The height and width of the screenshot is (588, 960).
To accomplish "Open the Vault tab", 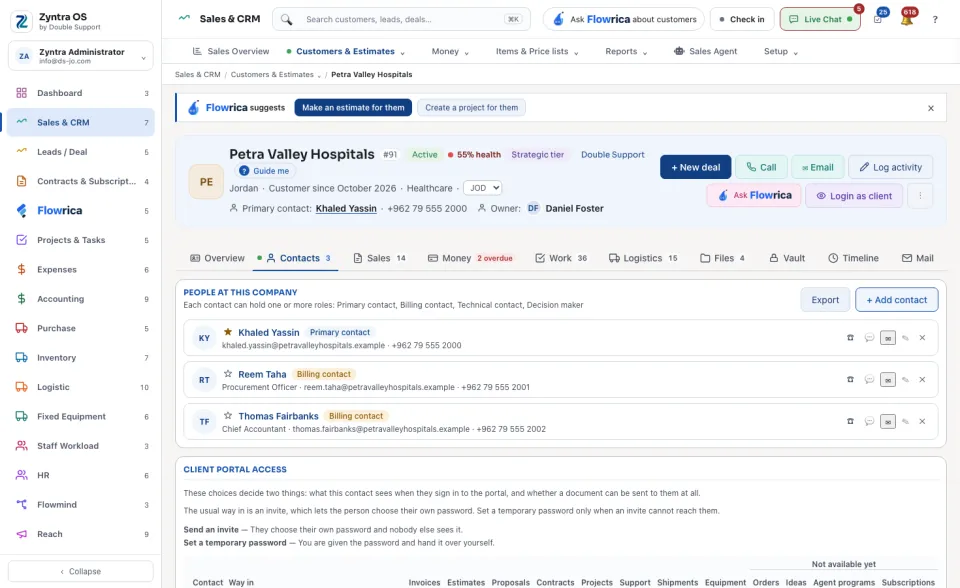I will pyautogui.click(x=787, y=258).
